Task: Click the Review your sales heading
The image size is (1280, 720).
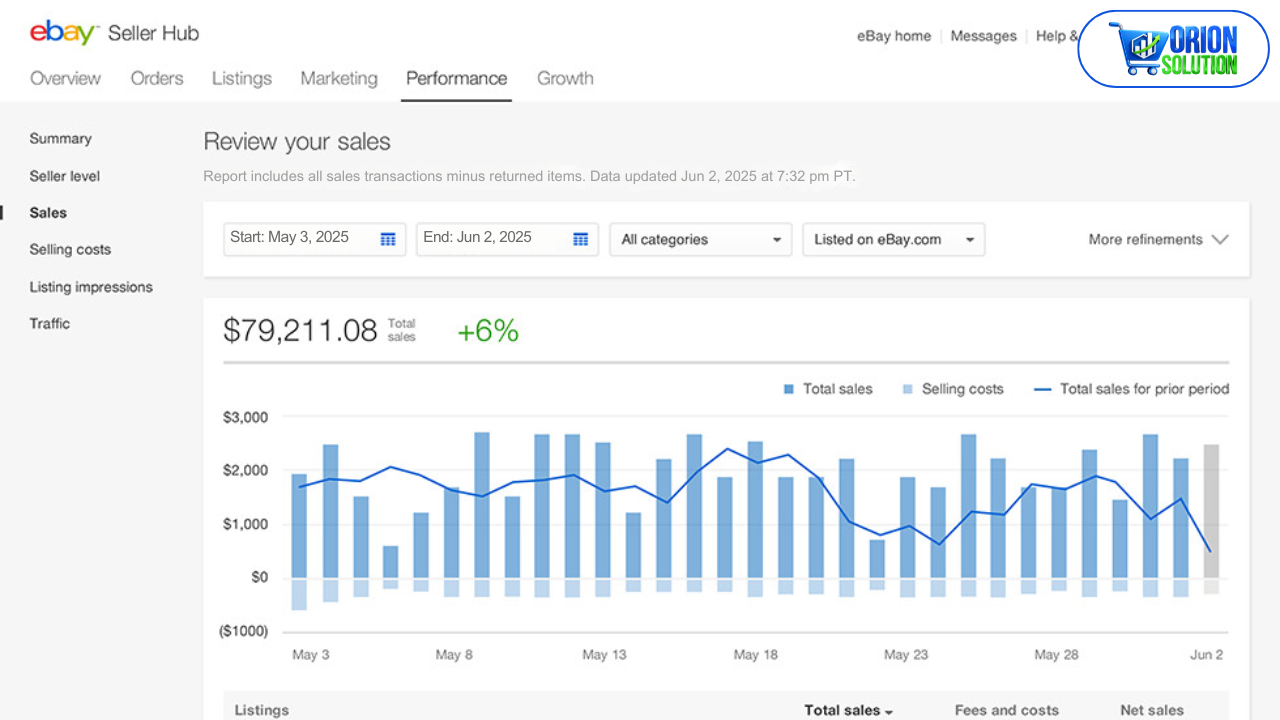Action: coord(297,142)
